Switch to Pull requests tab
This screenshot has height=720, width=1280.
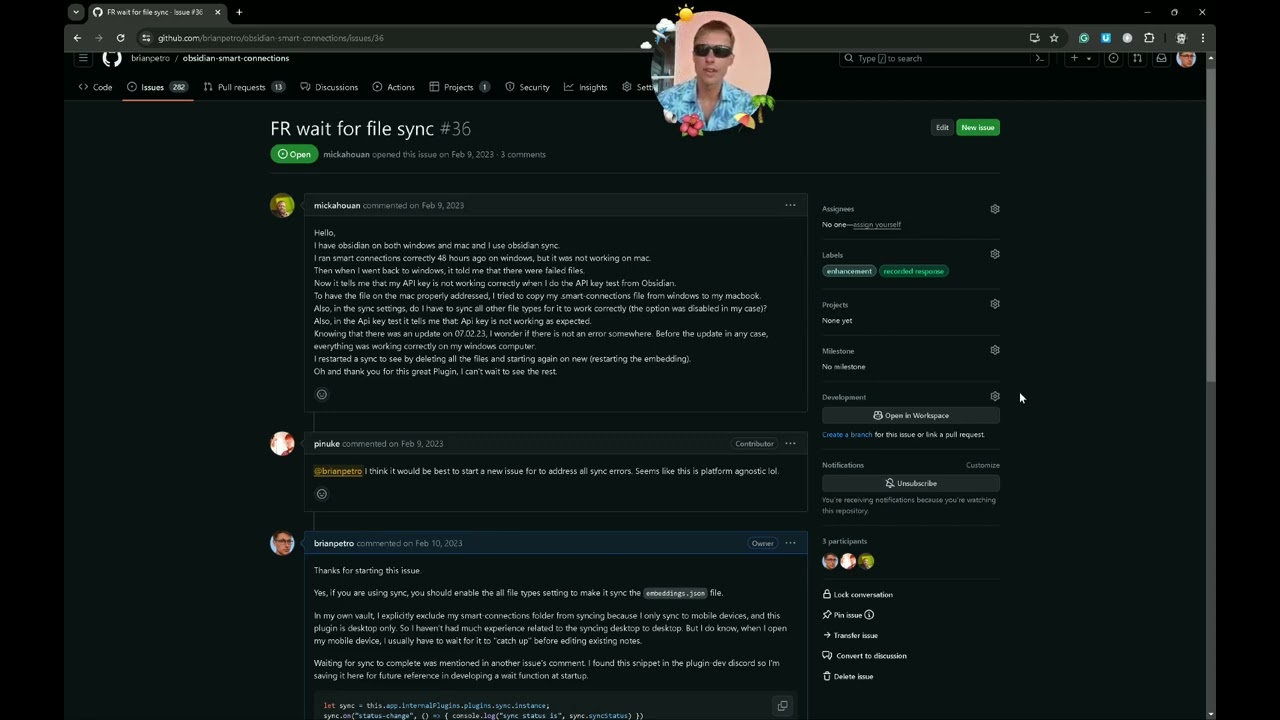pyautogui.click(x=244, y=87)
